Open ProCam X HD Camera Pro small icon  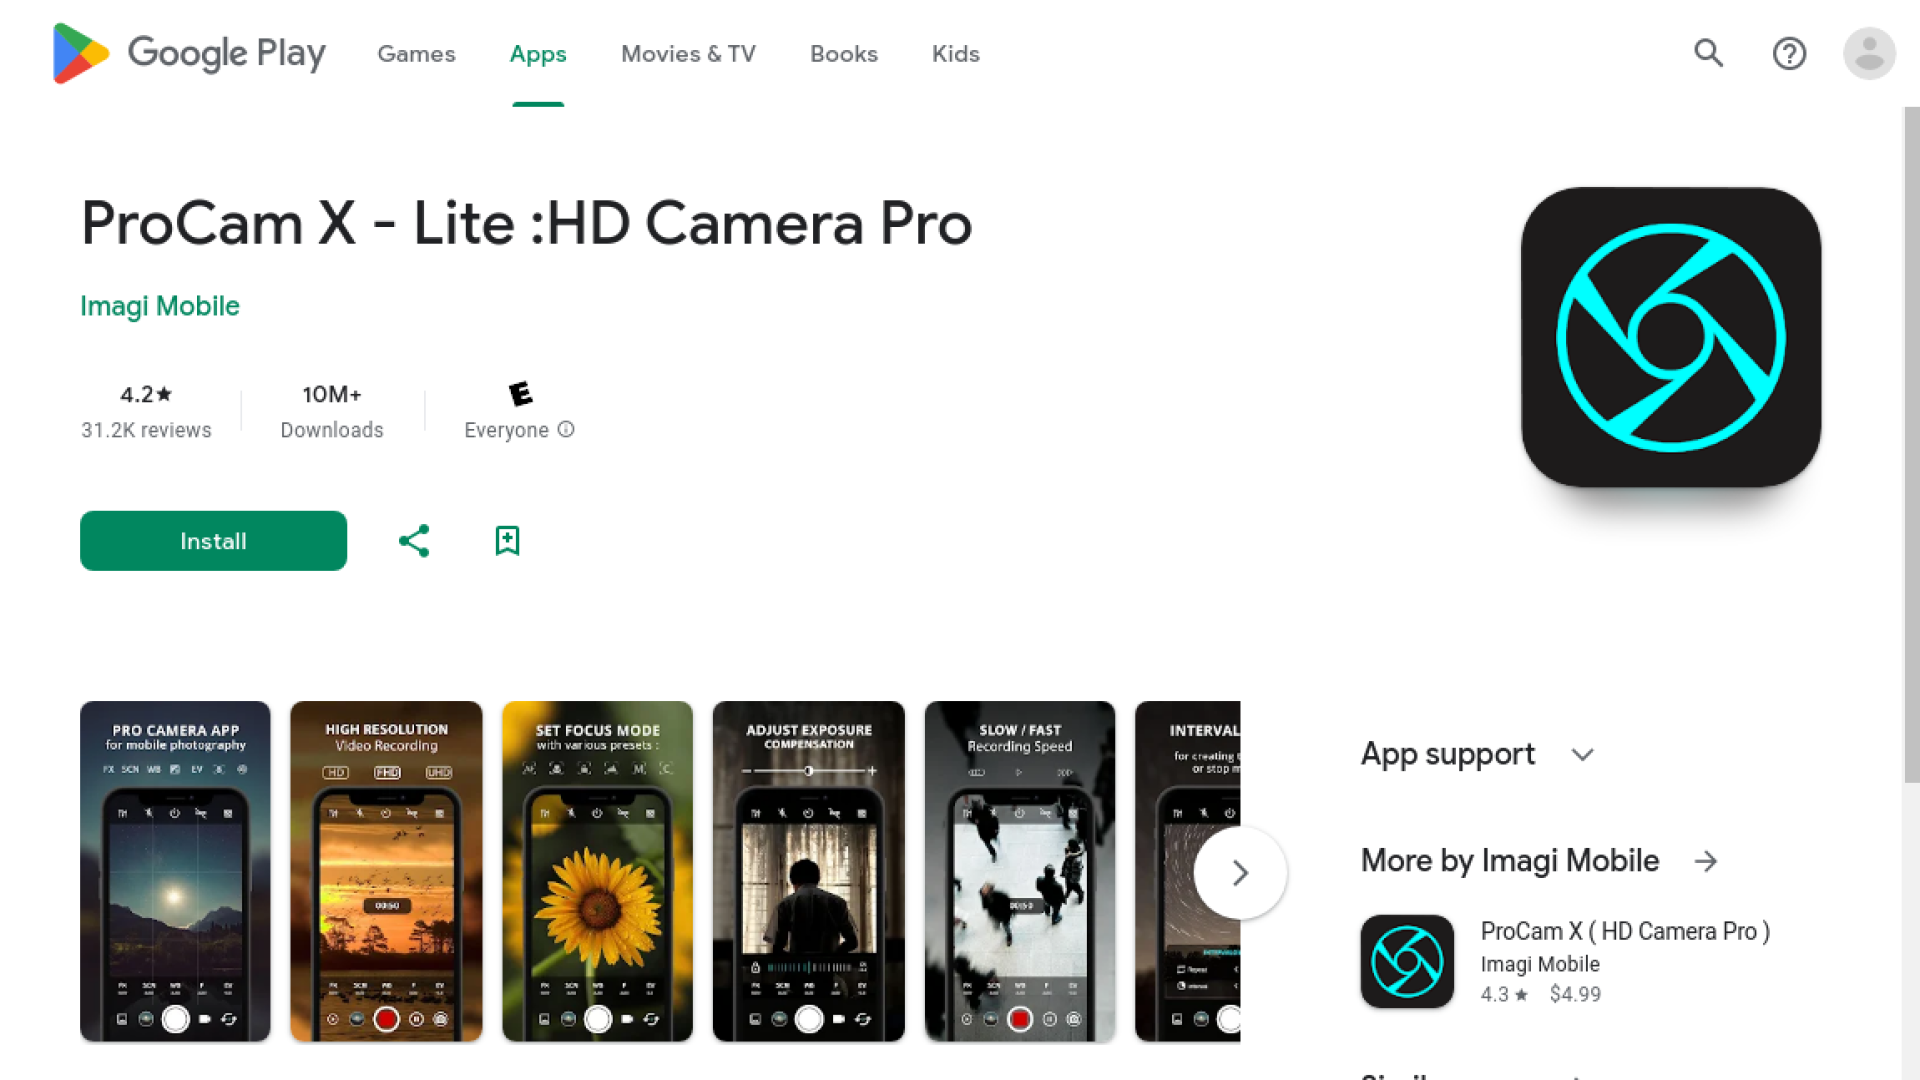coord(1406,961)
